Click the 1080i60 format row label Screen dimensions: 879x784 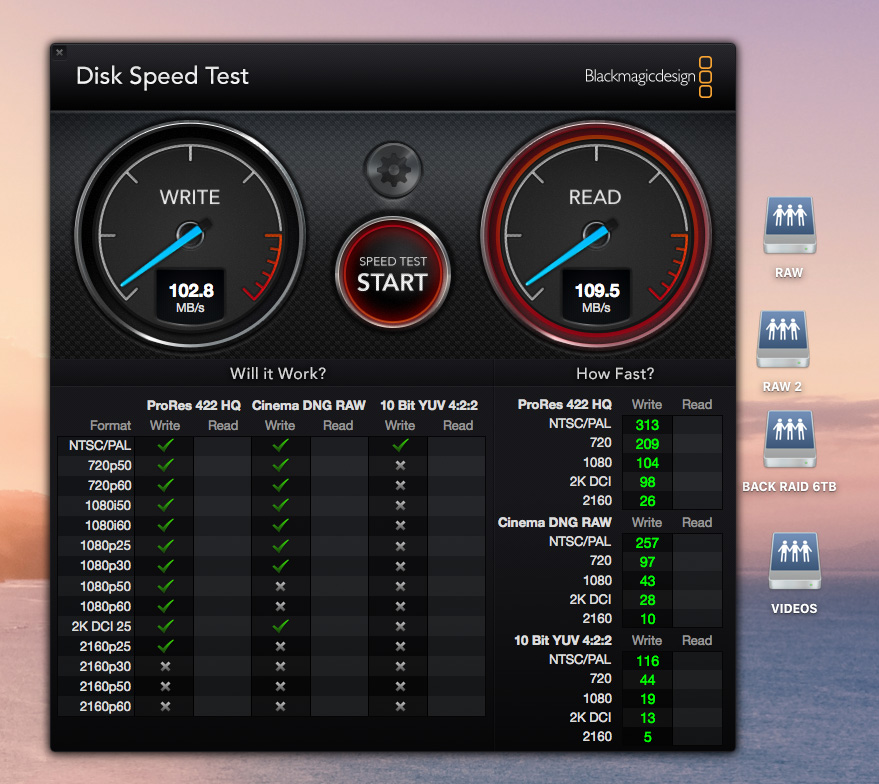tap(108, 526)
